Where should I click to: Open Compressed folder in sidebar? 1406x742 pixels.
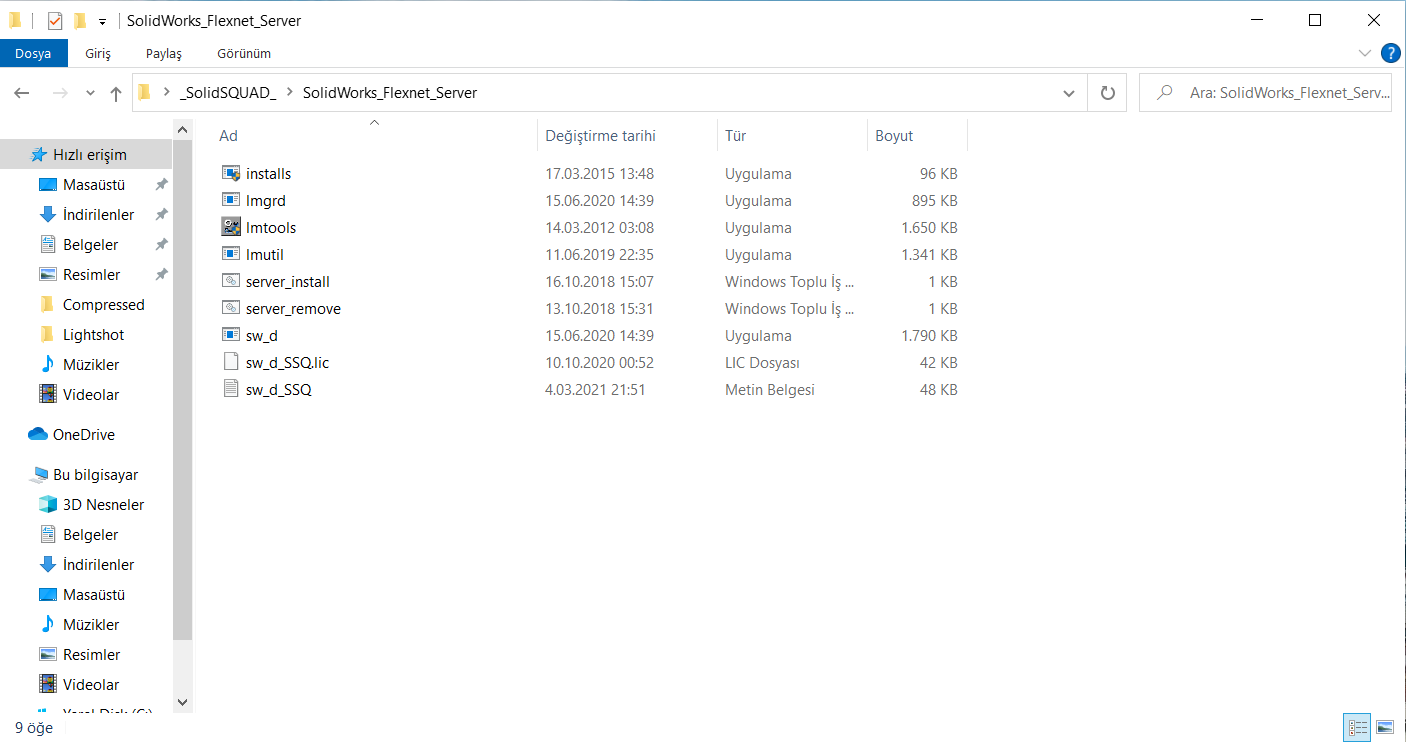coord(91,305)
